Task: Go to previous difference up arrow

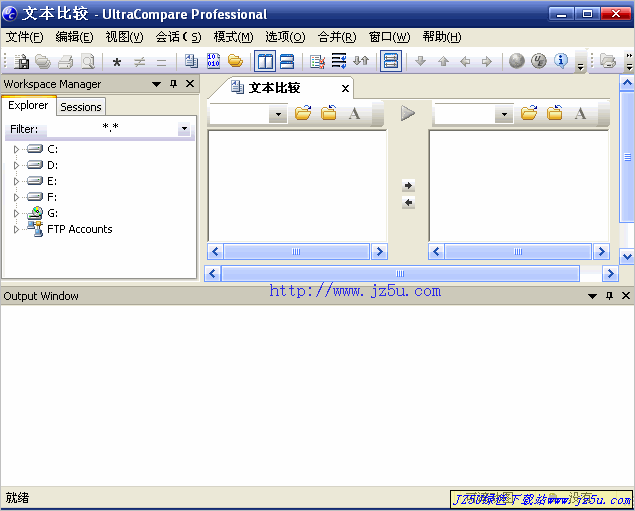Action: coord(443,62)
